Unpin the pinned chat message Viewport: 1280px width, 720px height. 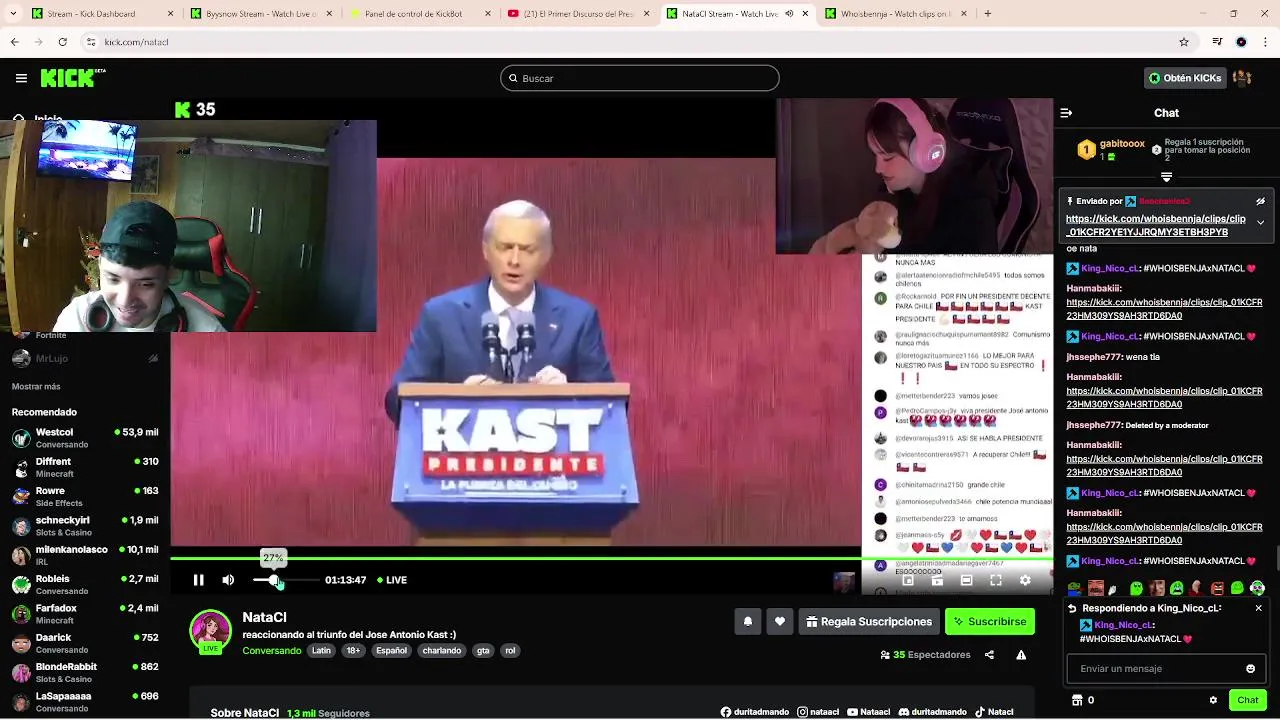tap(1260, 201)
